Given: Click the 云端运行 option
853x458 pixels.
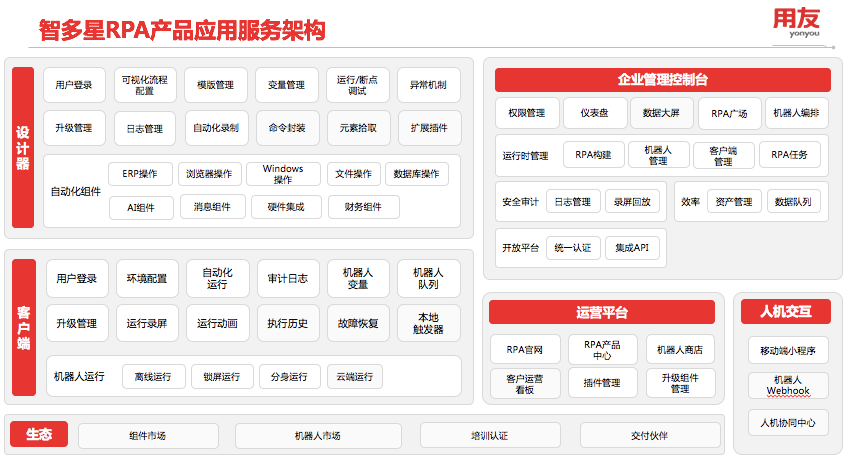Looking at the screenshot, I should click(355, 377).
